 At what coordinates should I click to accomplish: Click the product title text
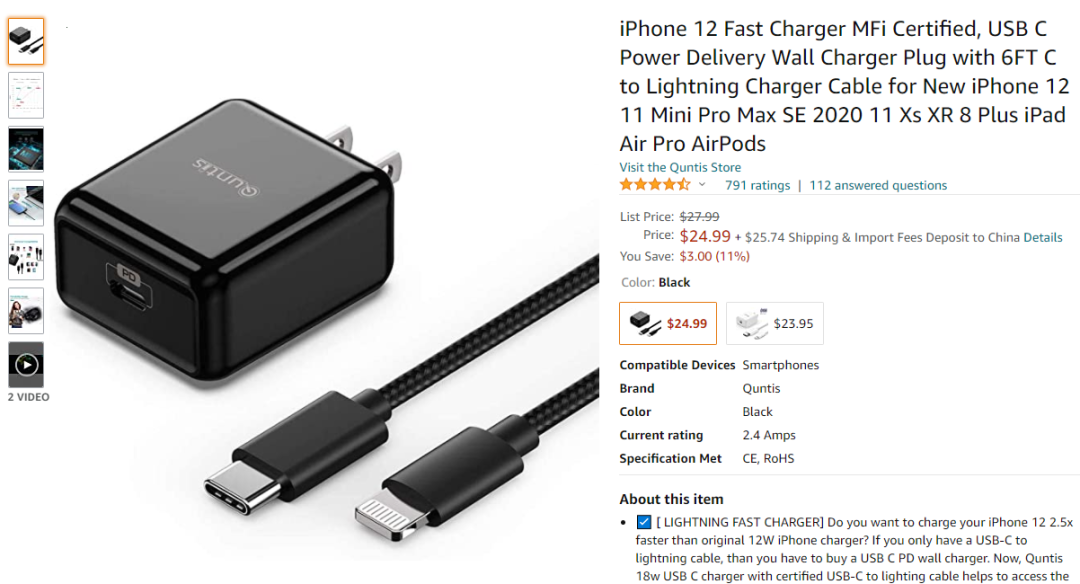point(844,86)
